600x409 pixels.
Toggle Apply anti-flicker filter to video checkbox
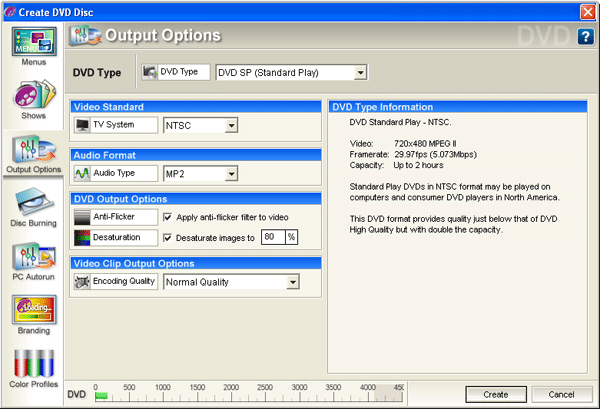point(167,217)
